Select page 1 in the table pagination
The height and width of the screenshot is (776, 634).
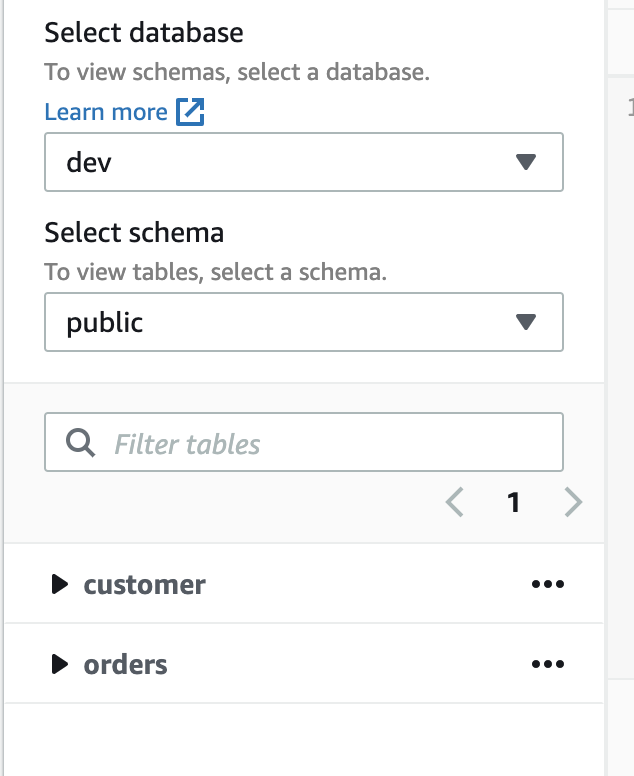click(x=514, y=502)
